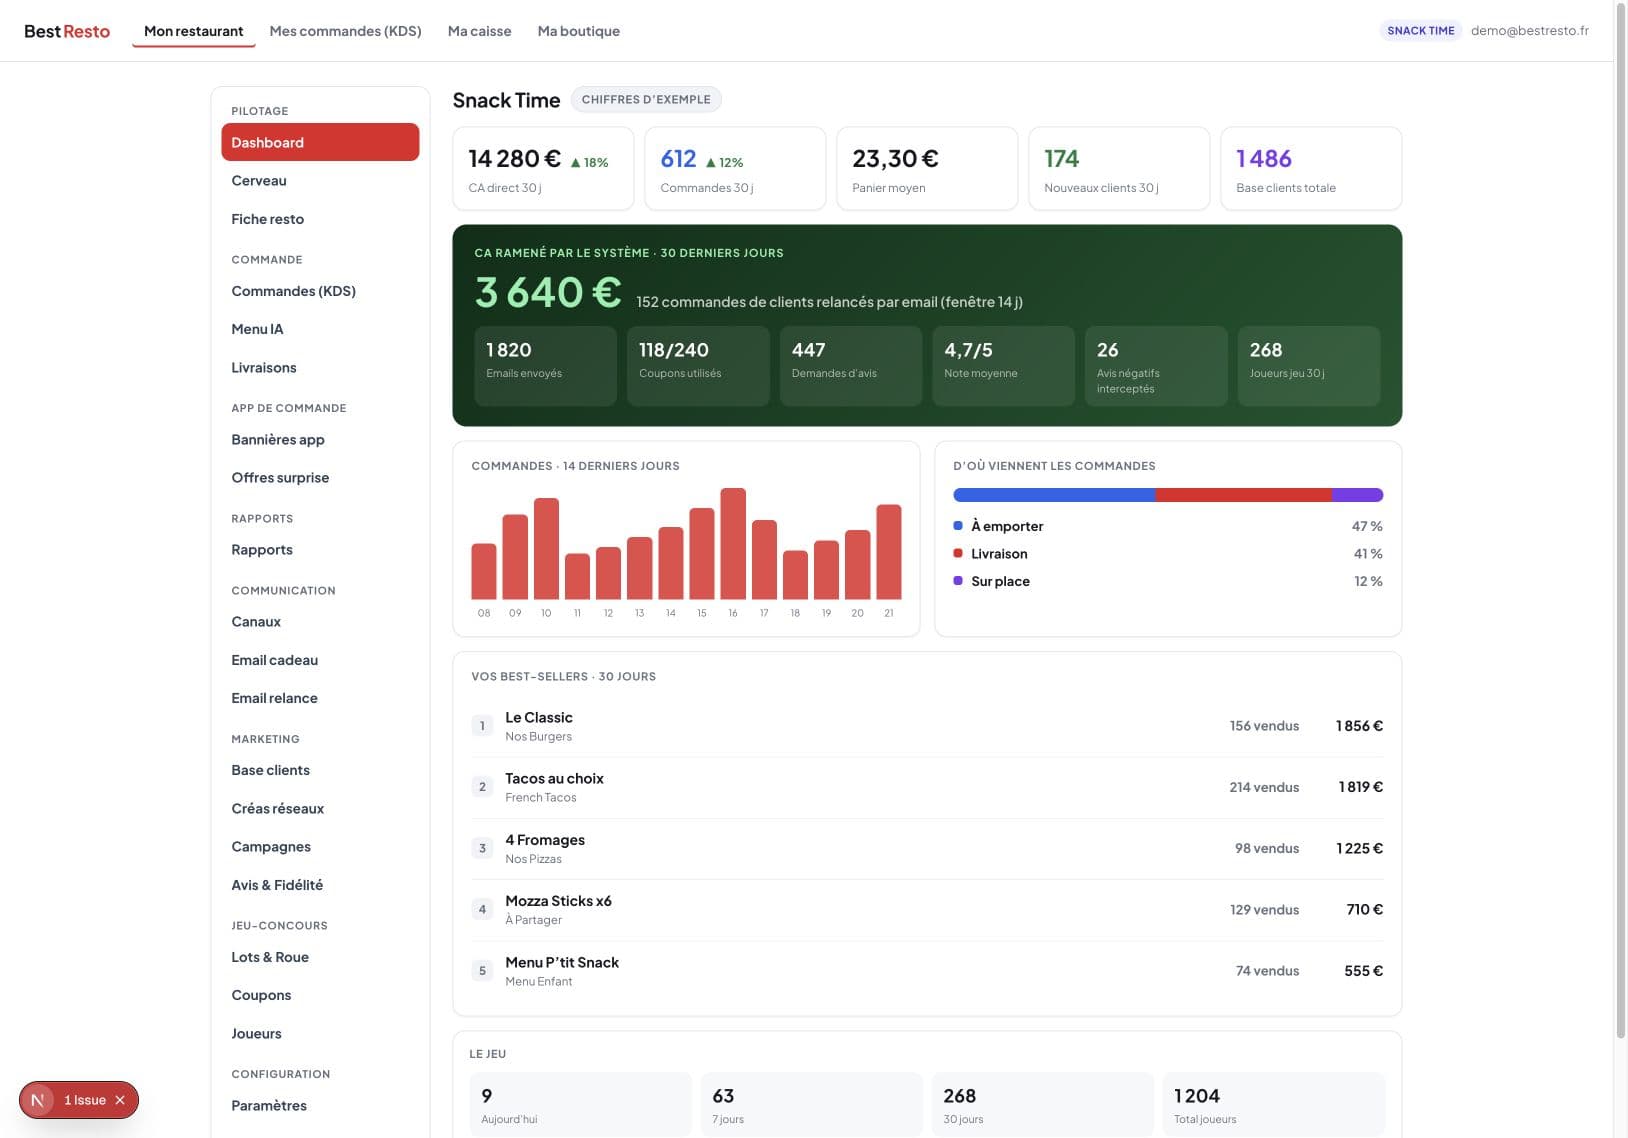
Task: Open Créas réseaux page
Action: point(320,808)
